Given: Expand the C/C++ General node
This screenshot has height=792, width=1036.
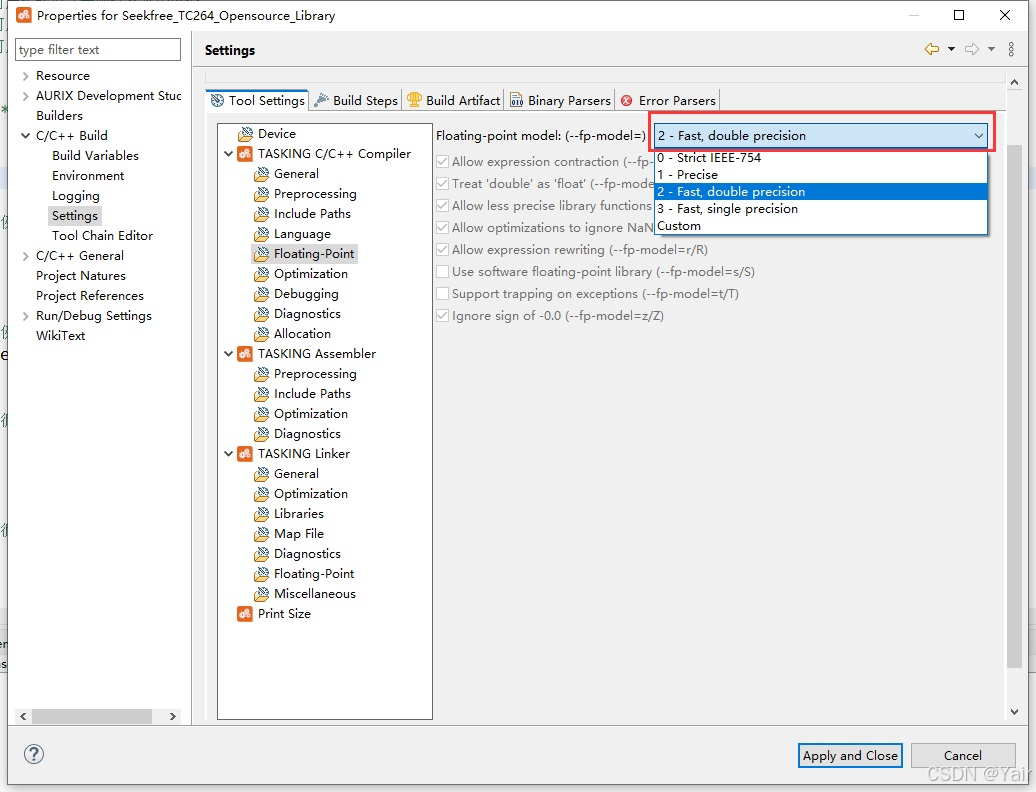Looking at the screenshot, I should [25, 256].
